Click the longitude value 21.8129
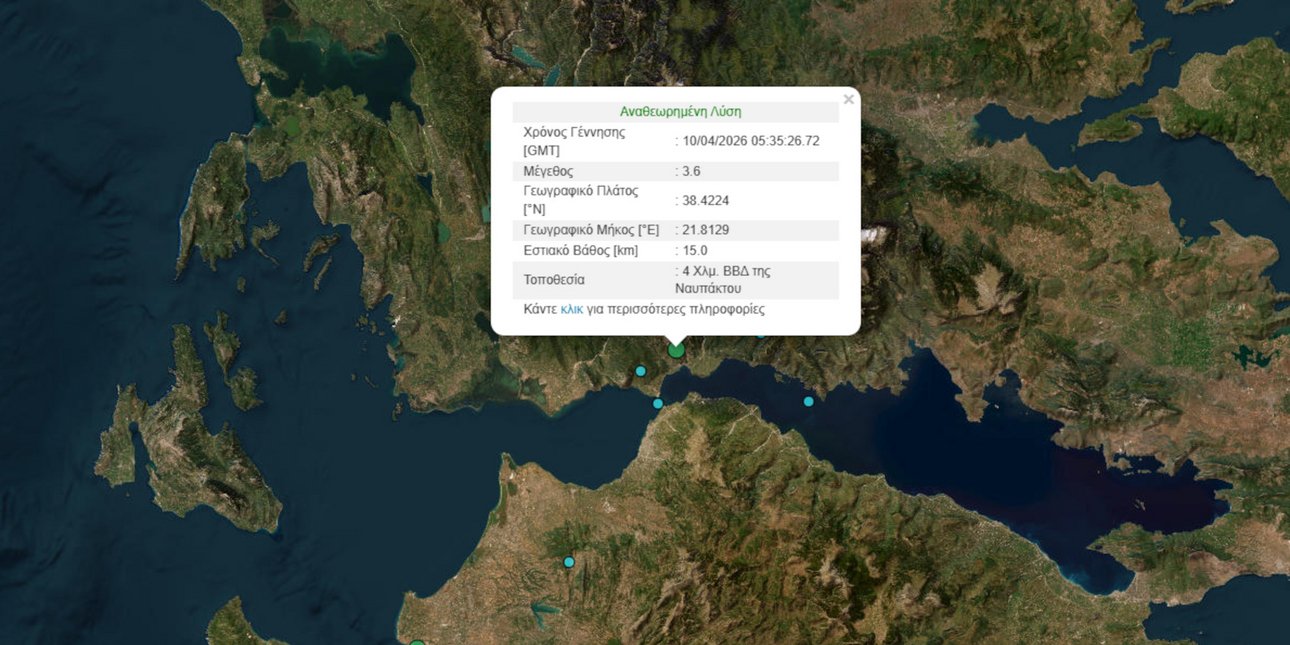The width and height of the screenshot is (1290, 645). click(x=704, y=229)
